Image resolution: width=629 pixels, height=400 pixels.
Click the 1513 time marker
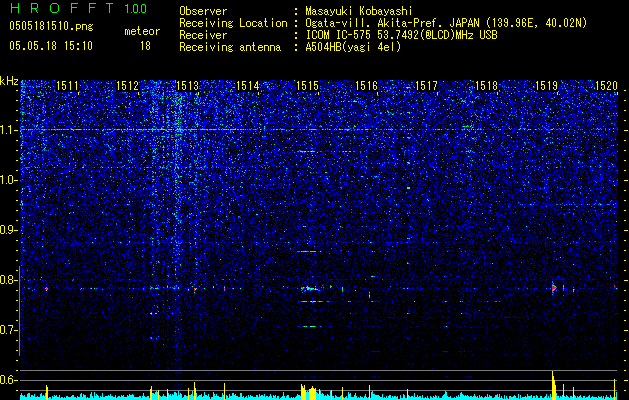(x=187, y=85)
